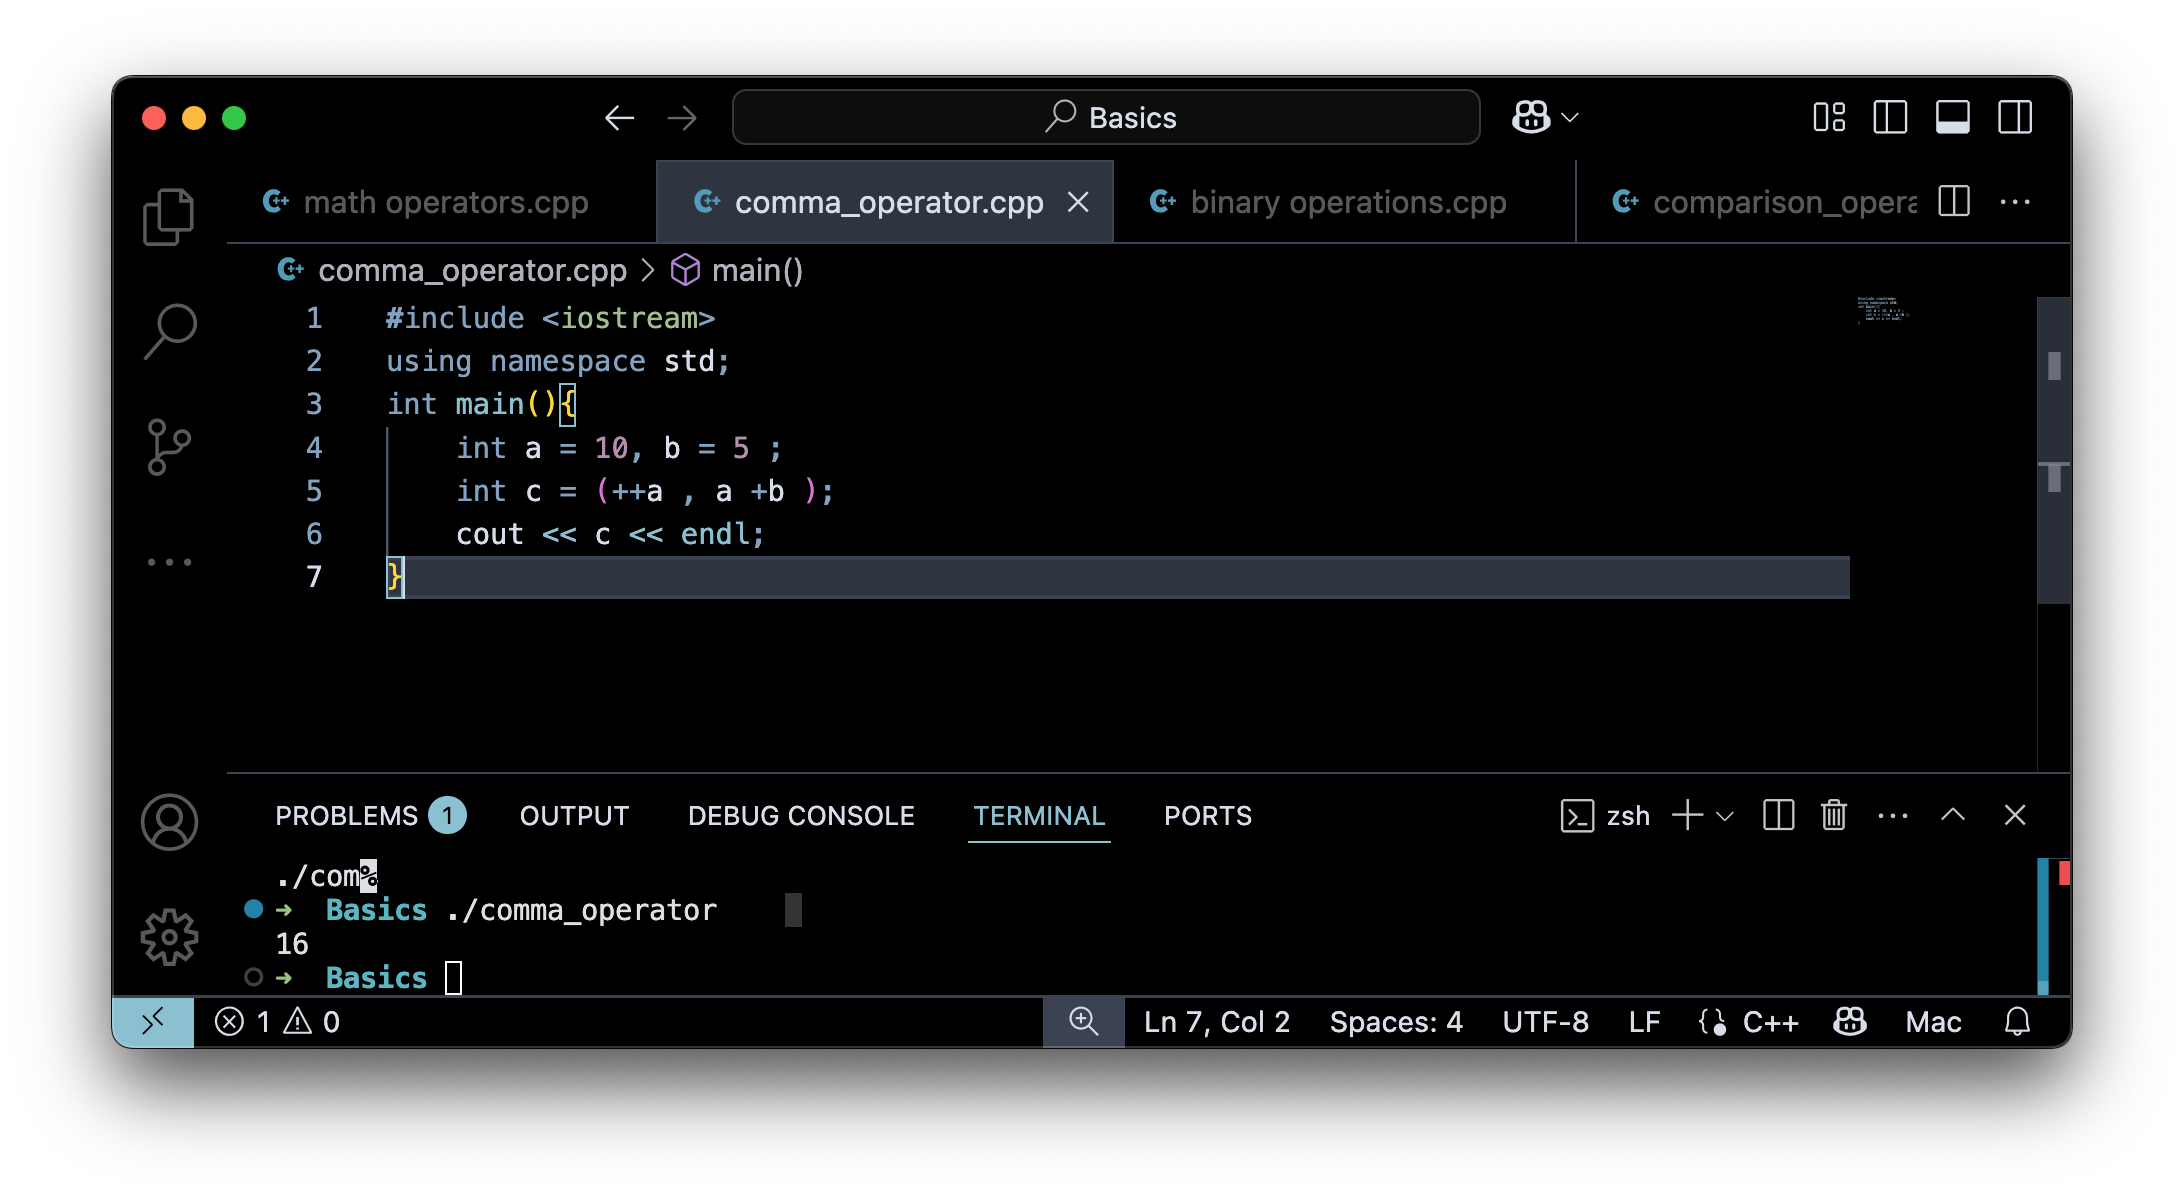Viewport: 2184px width, 1196px height.
Task: Open the Search view in the activity bar
Action: point(168,332)
